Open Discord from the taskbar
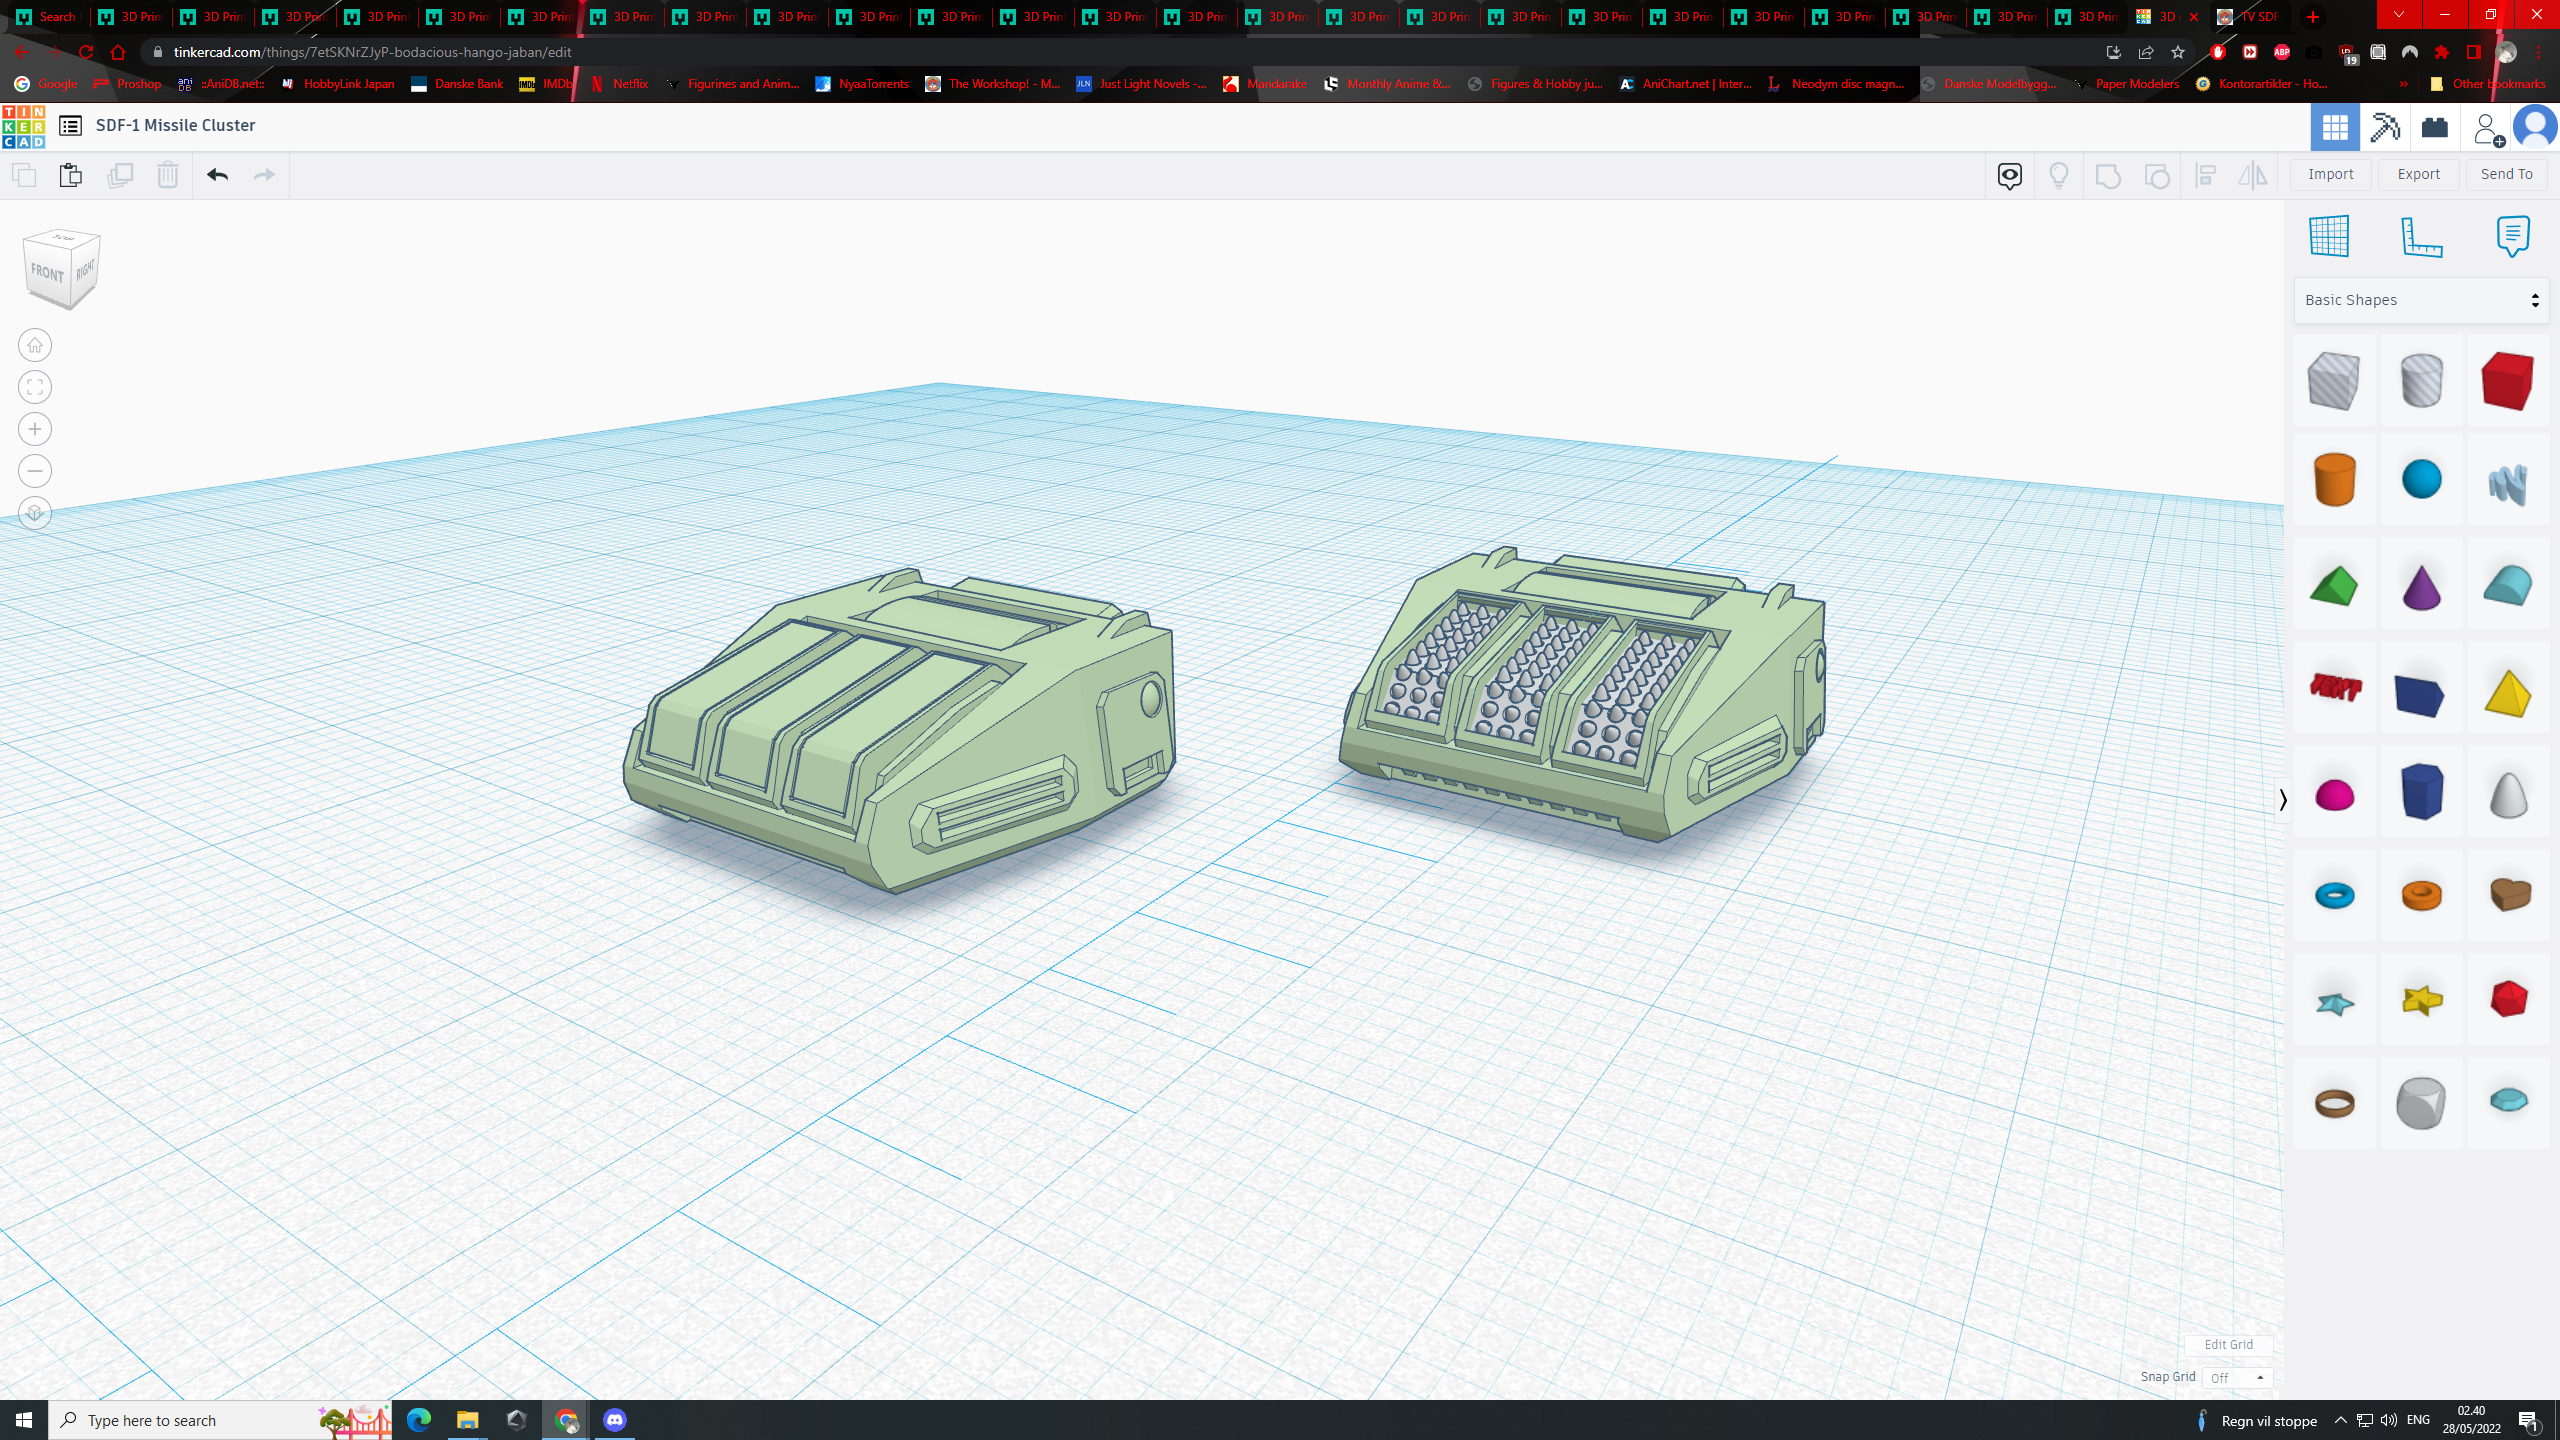The width and height of the screenshot is (2560, 1440). [615, 1420]
